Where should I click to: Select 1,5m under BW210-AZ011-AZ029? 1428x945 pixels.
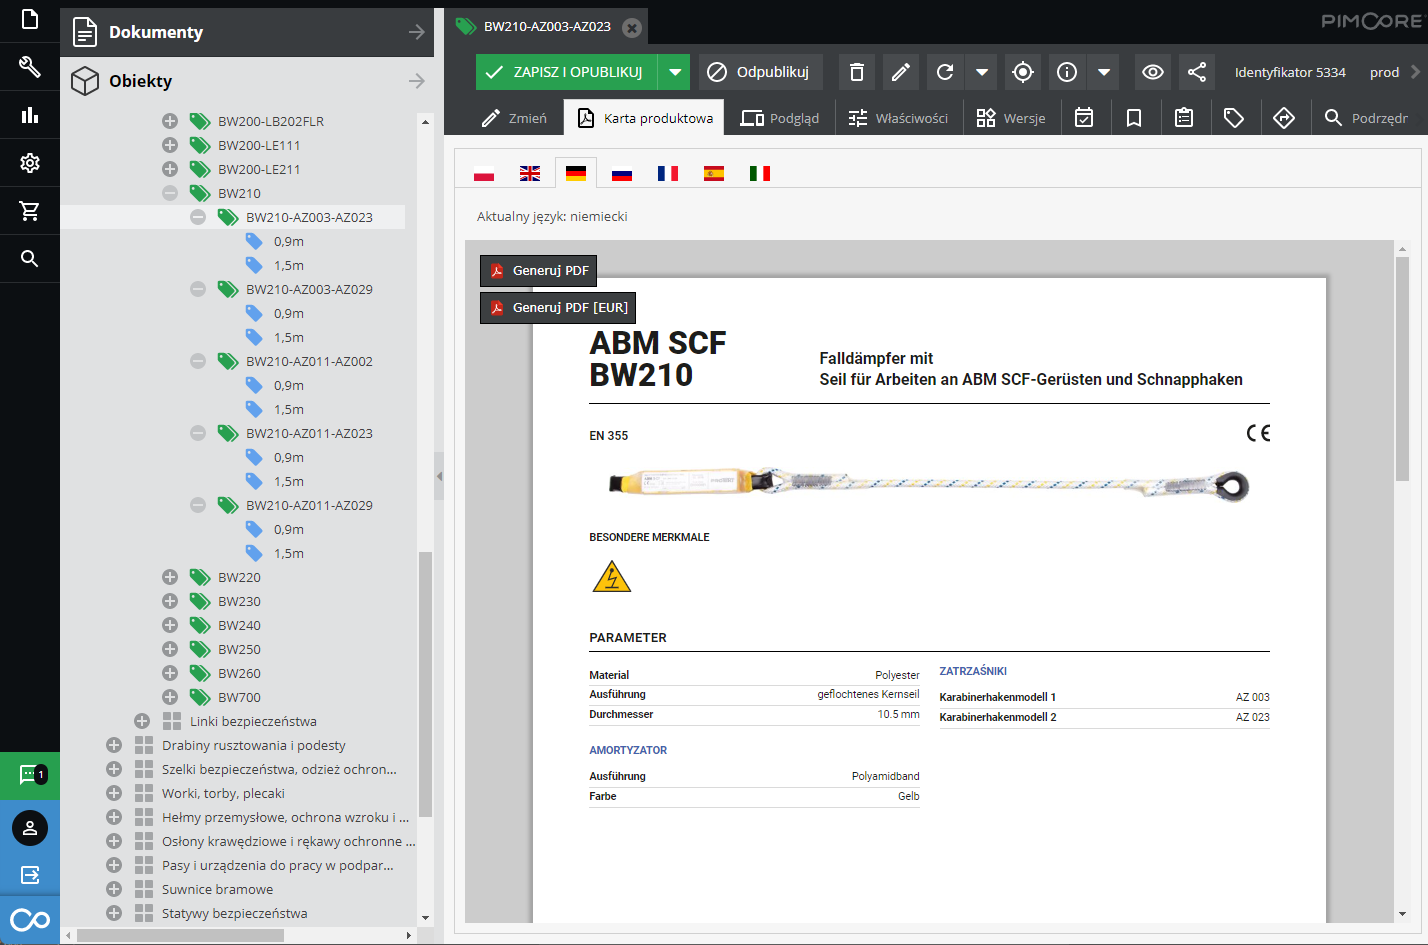(x=289, y=553)
